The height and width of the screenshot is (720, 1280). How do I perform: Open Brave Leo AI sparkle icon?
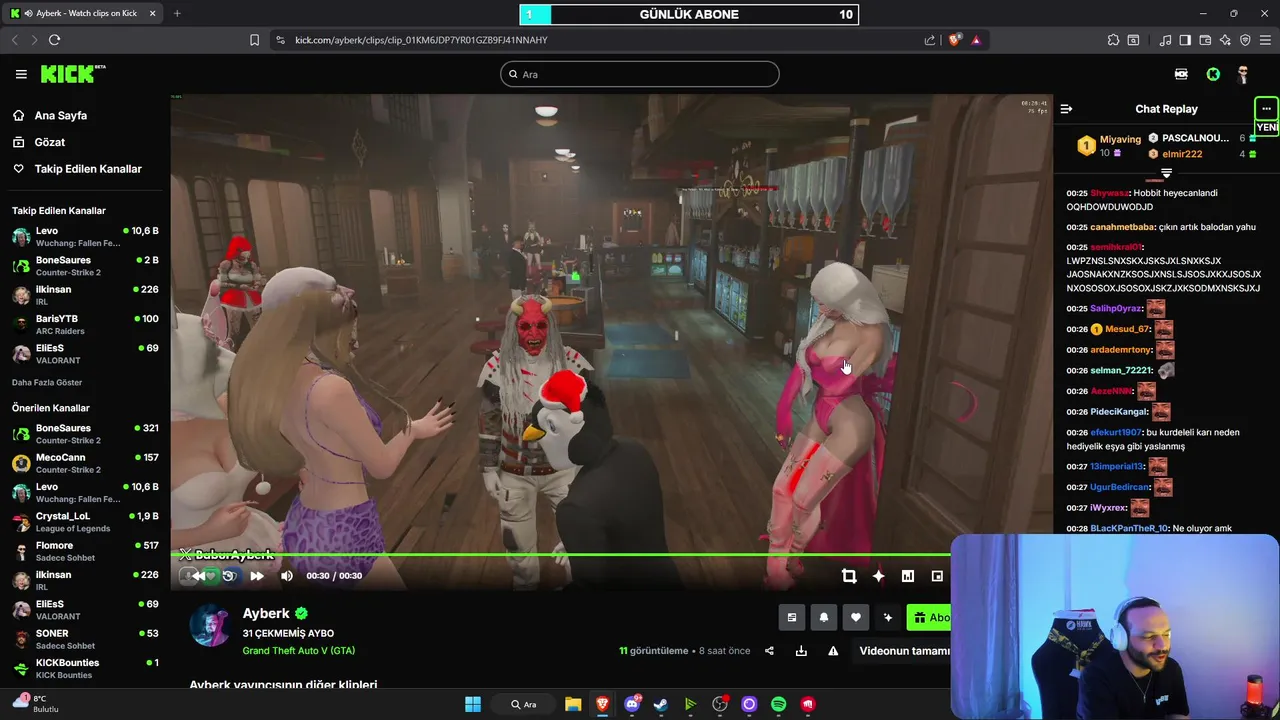pyautogui.click(x=1225, y=40)
